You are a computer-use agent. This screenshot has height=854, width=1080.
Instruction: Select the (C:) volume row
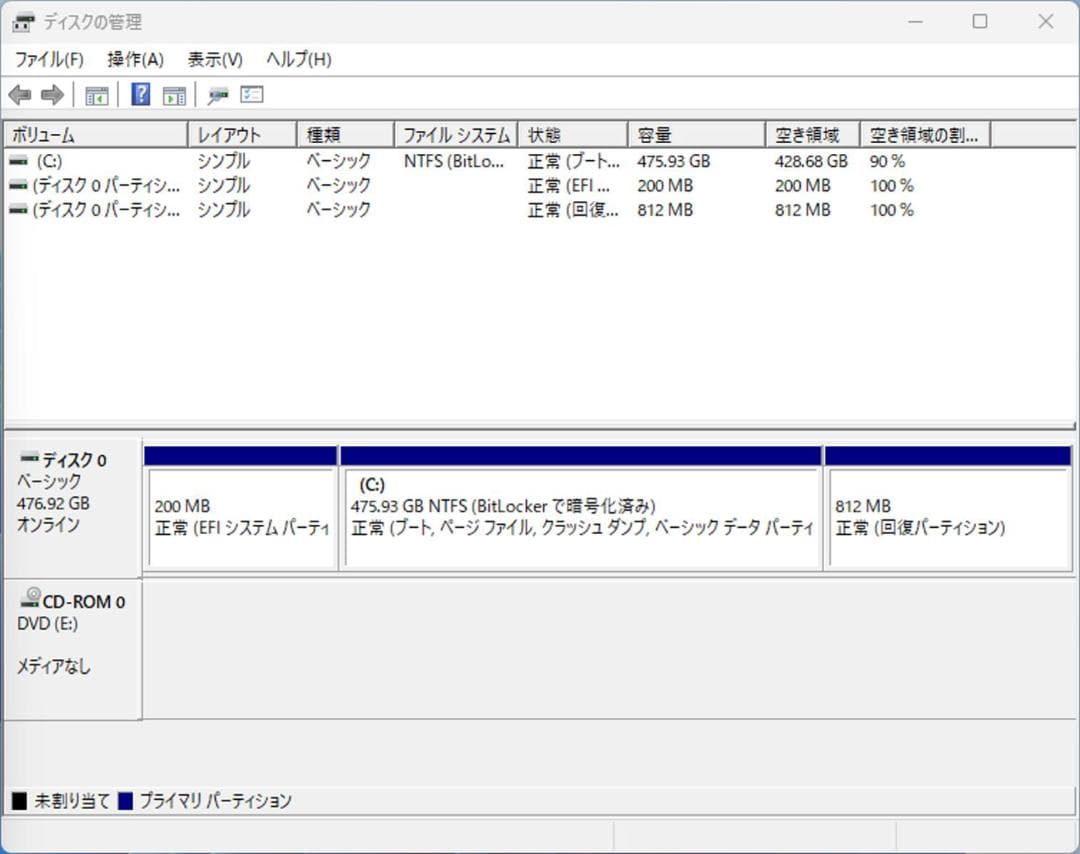click(x=496, y=161)
